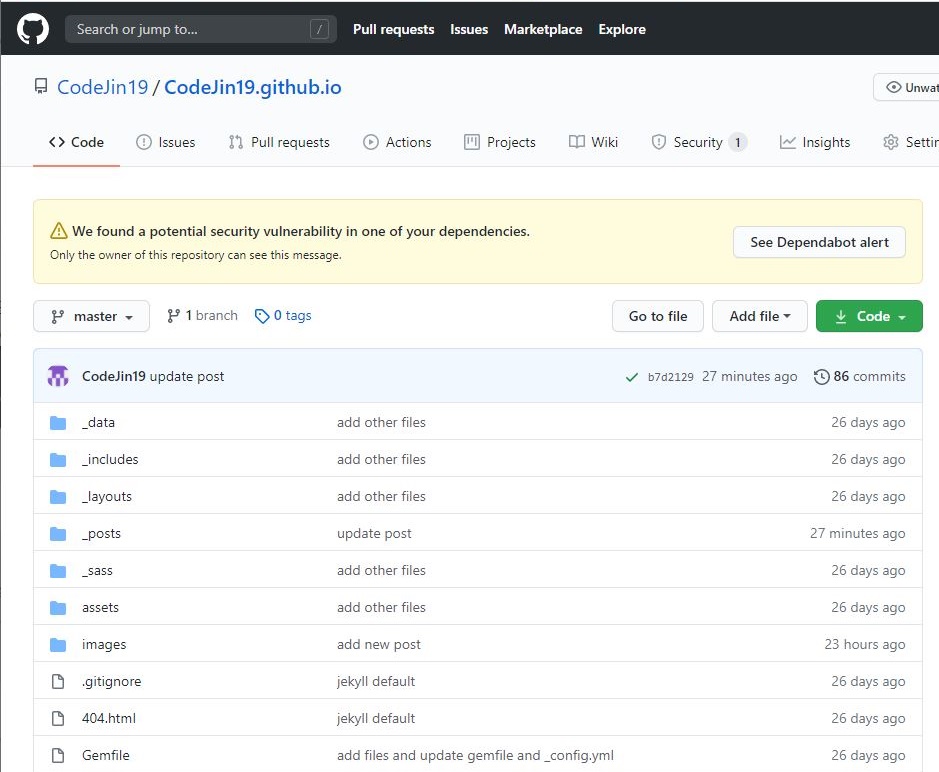Click the CodeJin19 user avatar in commit row
Screen dimensions: 939x772
[58, 376]
